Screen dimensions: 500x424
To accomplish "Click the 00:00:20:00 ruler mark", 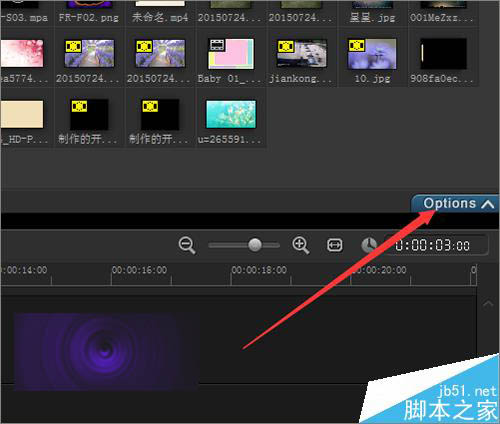I will coord(379,270).
